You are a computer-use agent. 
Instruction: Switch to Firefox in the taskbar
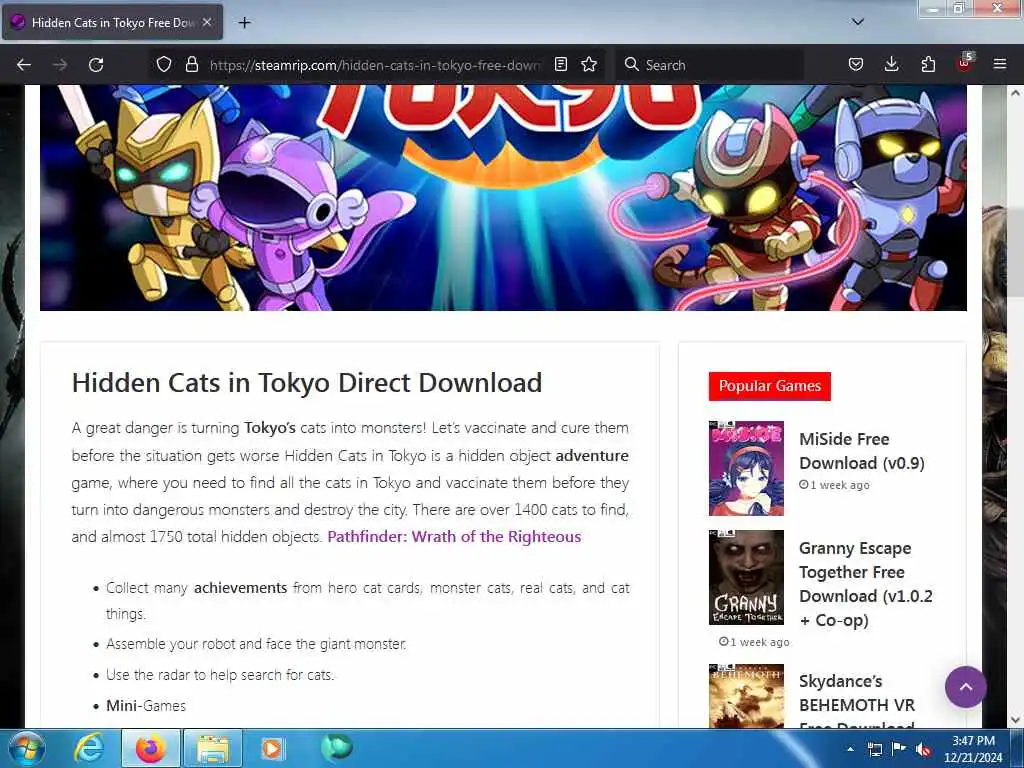coord(150,748)
